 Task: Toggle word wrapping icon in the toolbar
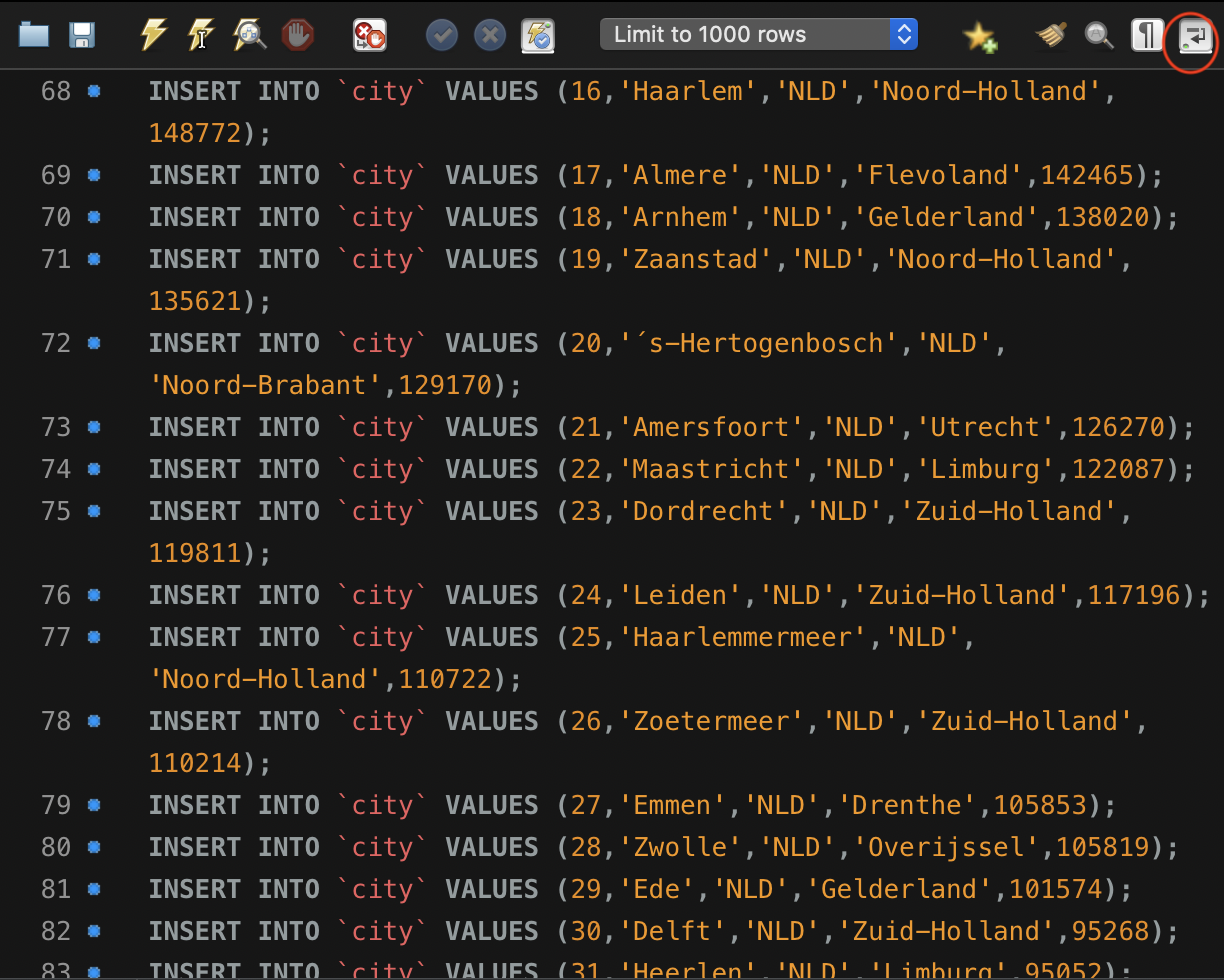click(1194, 37)
